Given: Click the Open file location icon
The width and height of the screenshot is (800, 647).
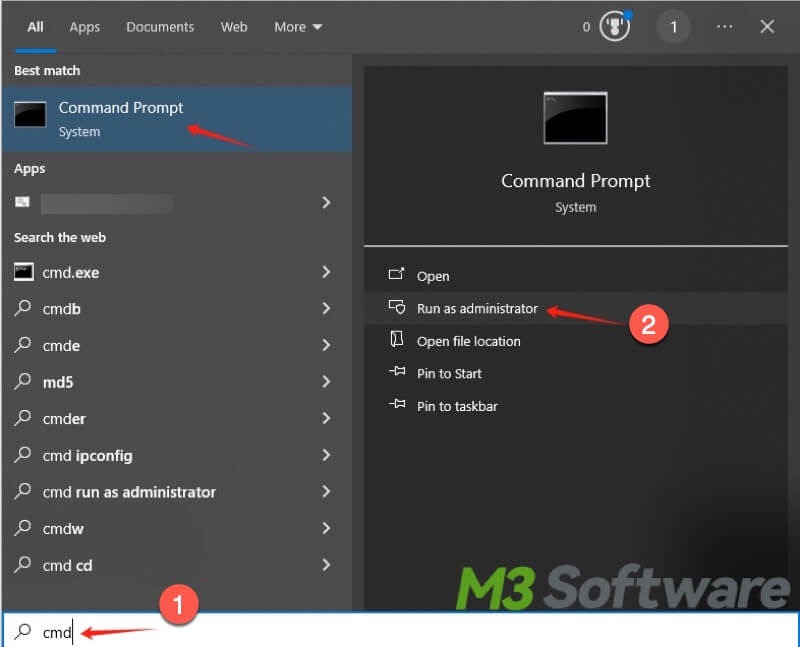Looking at the screenshot, I should click(396, 341).
